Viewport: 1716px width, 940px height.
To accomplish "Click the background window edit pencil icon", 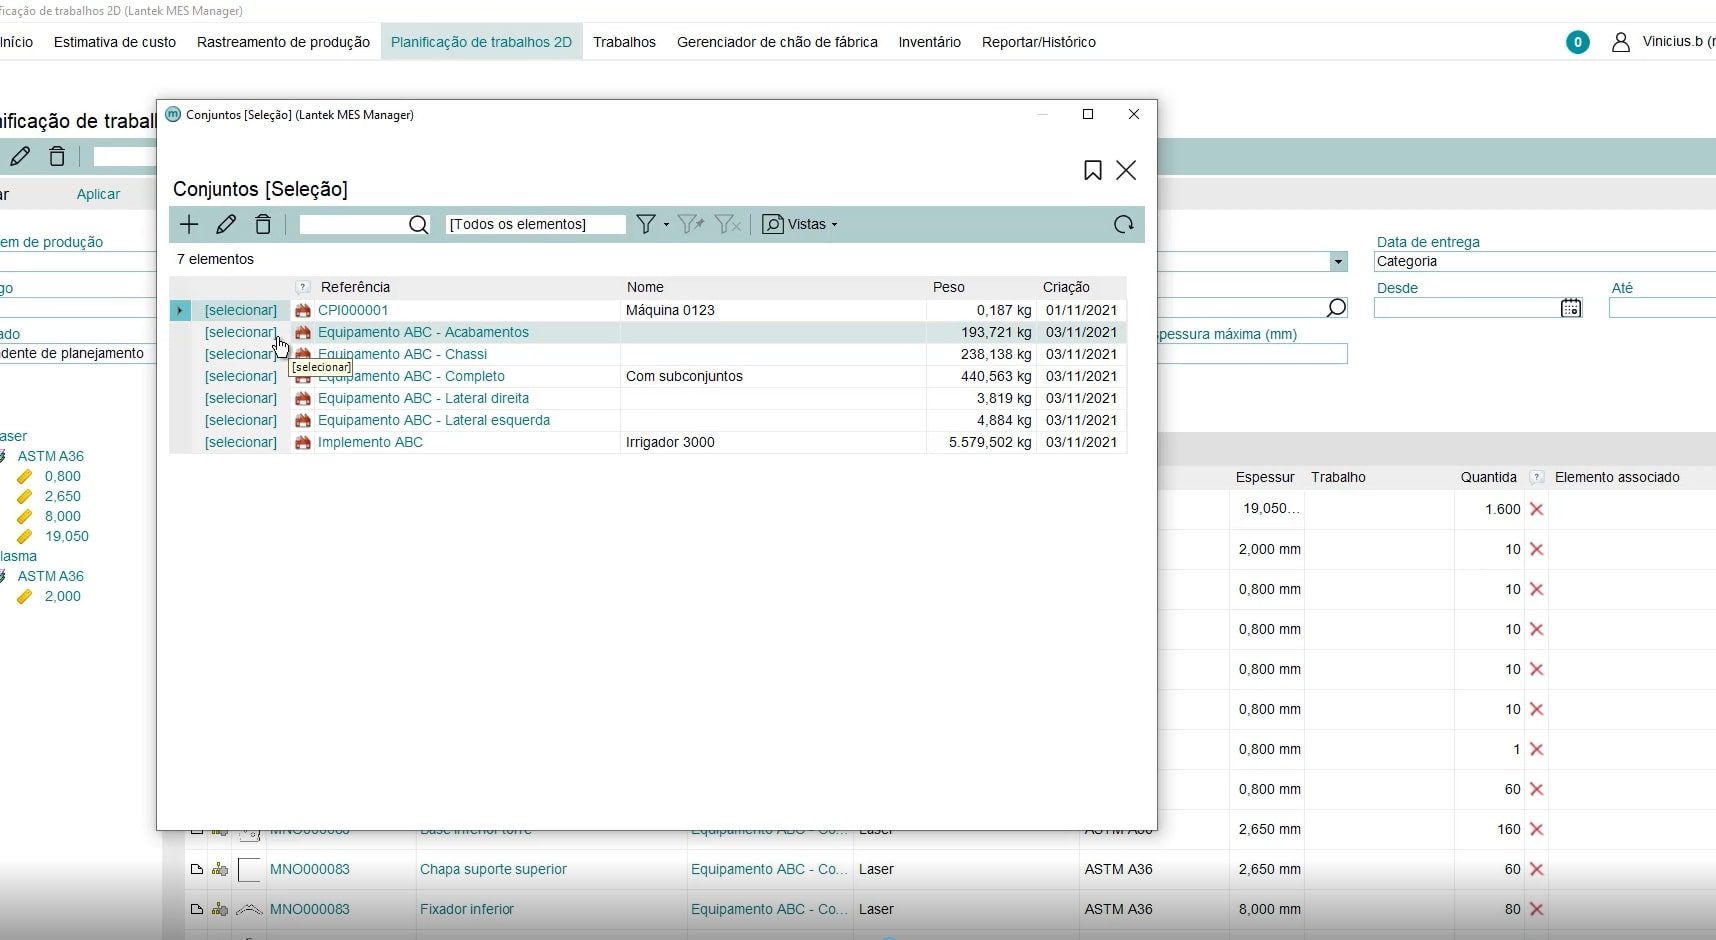I will click(20, 156).
